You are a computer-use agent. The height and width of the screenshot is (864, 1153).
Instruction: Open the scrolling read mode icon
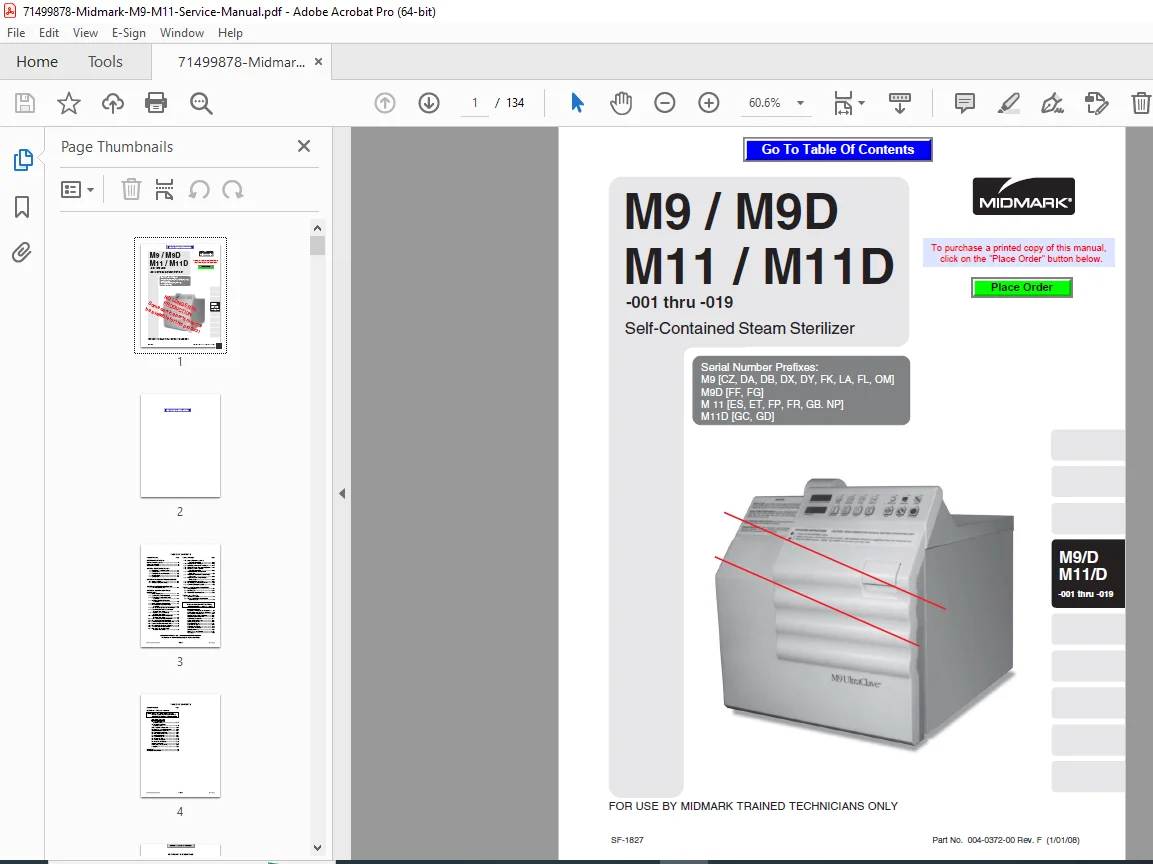(900, 103)
